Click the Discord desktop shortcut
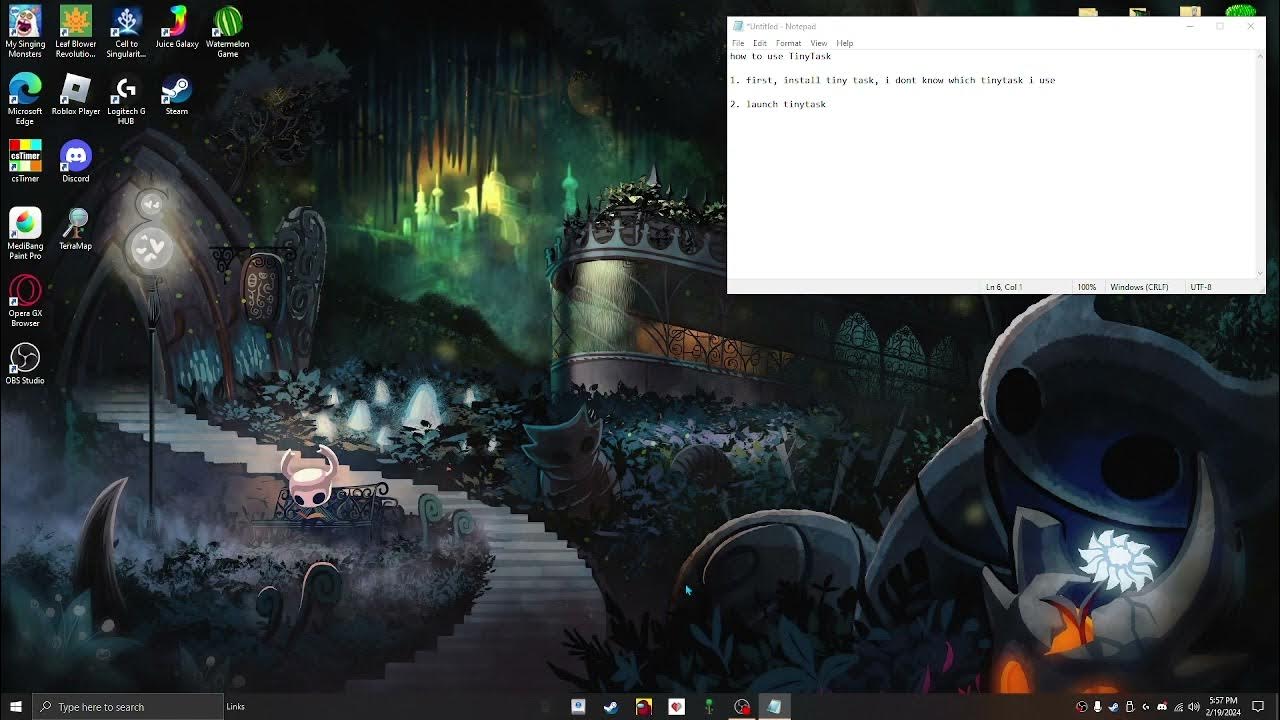The image size is (1280, 720). coord(76,161)
